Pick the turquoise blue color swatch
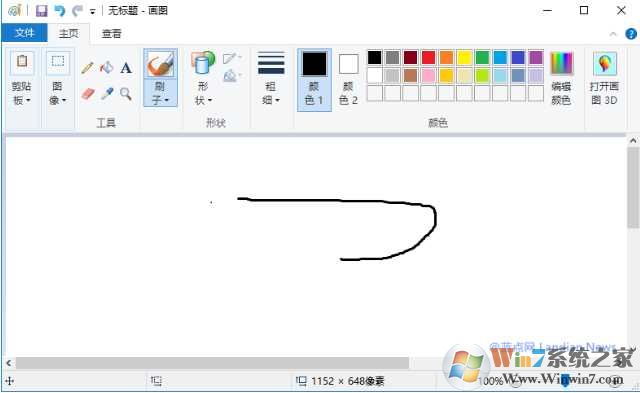Viewport: 640px width, 393px height. coord(500,57)
